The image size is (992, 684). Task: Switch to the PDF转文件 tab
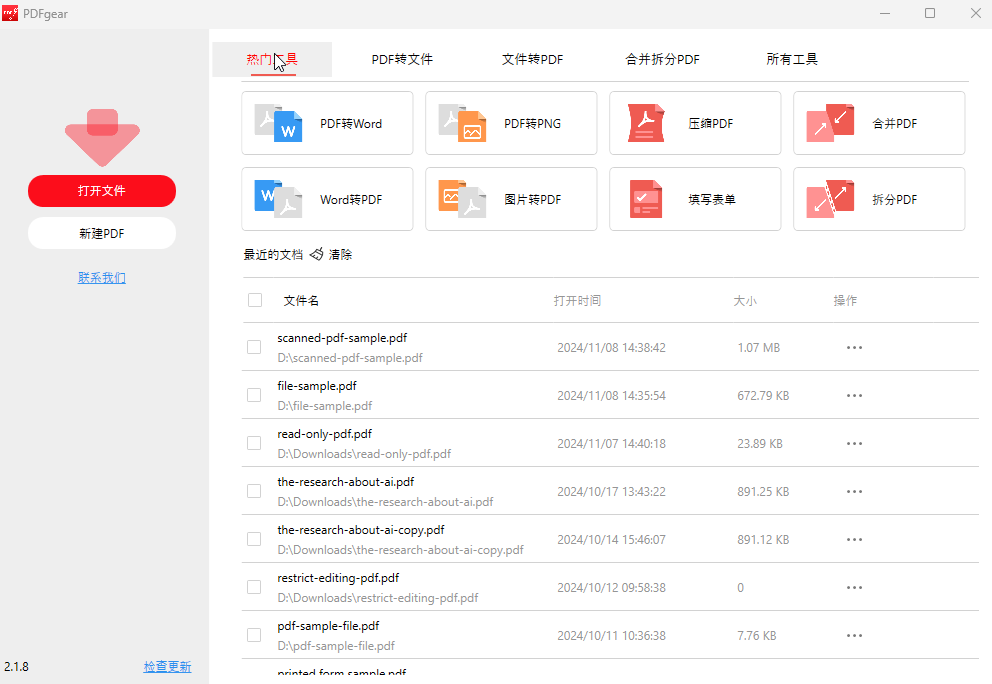click(402, 60)
